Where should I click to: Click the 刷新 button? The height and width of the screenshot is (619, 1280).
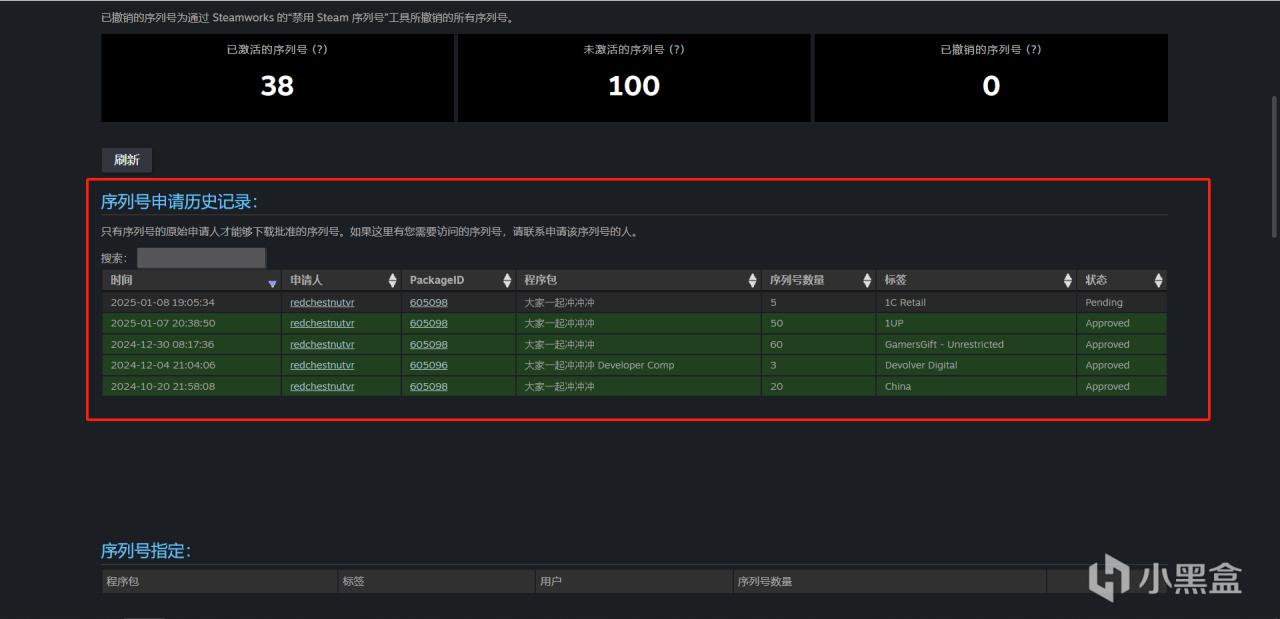pyautogui.click(x=126, y=160)
